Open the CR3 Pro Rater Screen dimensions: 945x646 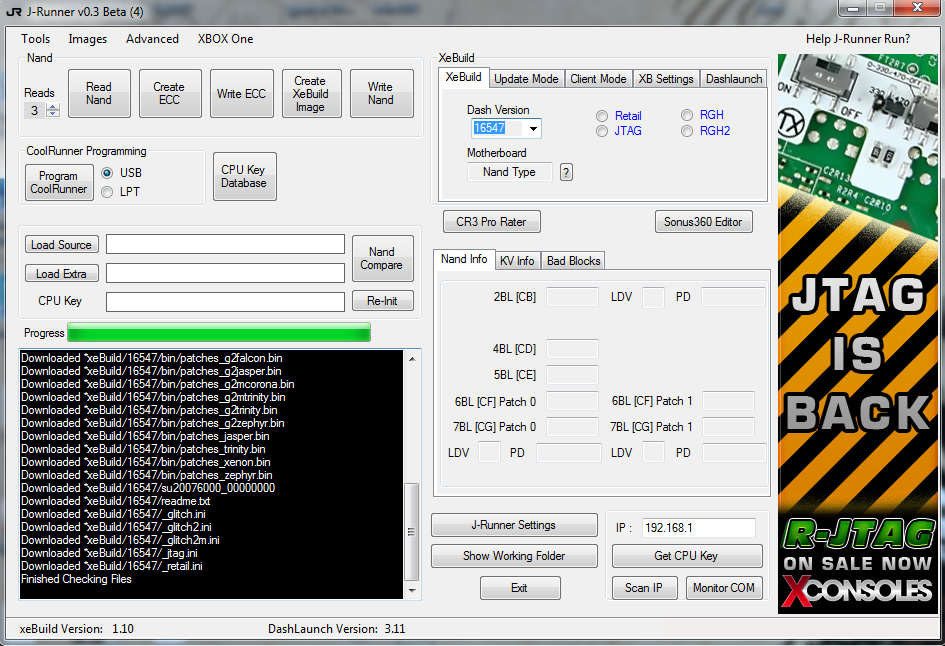pos(491,221)
